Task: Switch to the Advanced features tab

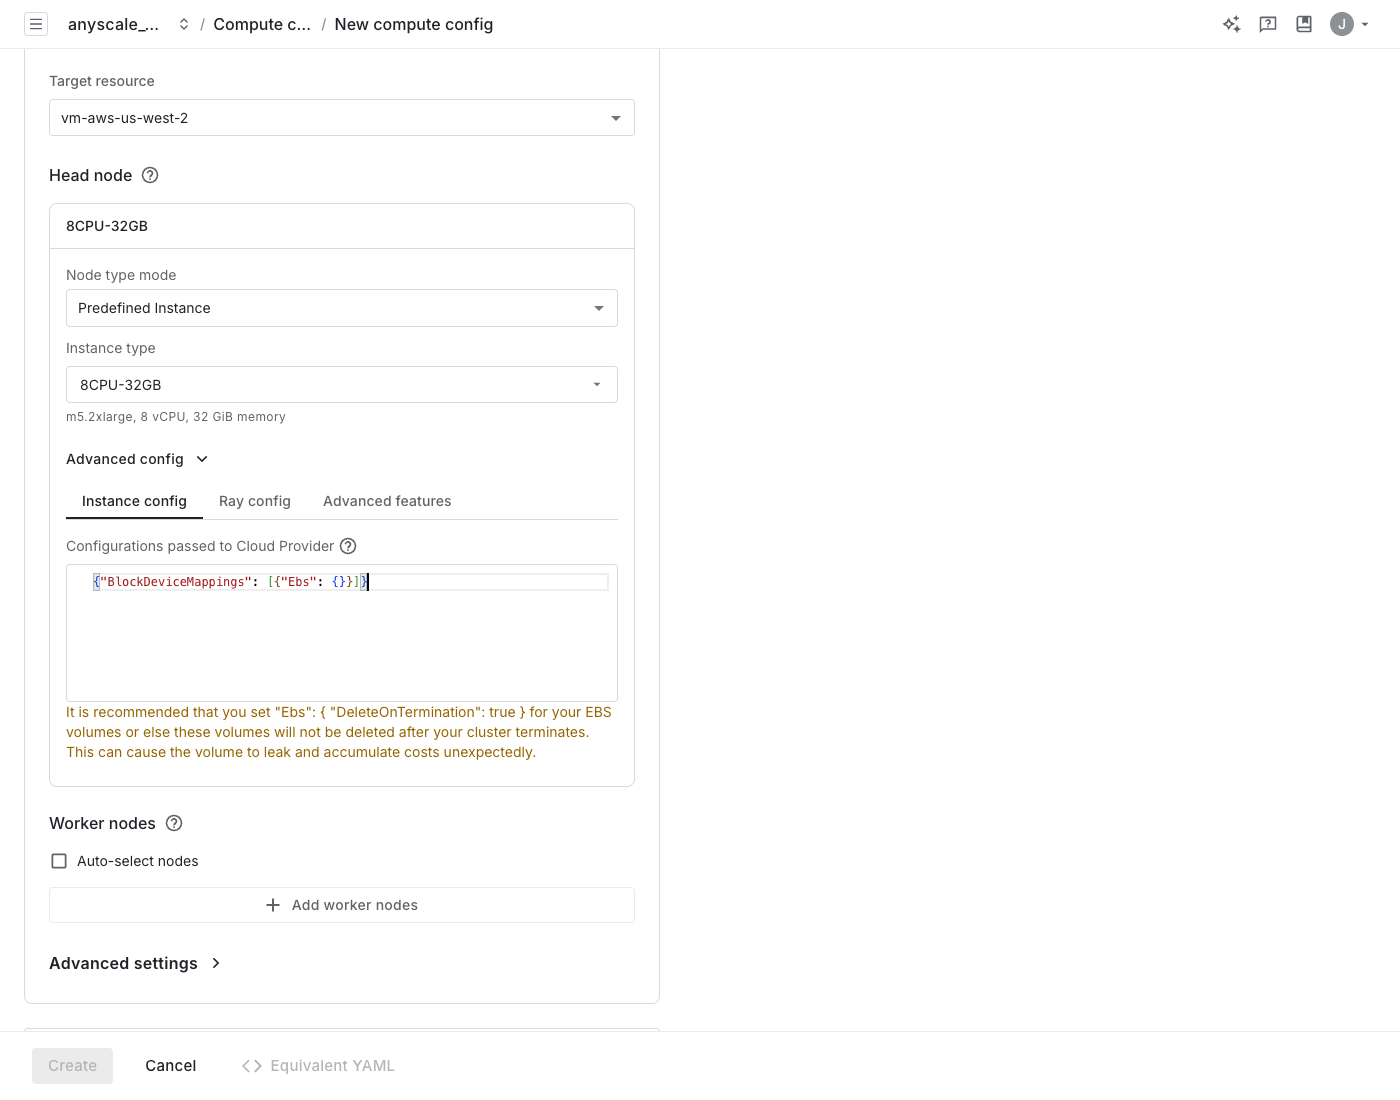Action: [x=387, y=501]
